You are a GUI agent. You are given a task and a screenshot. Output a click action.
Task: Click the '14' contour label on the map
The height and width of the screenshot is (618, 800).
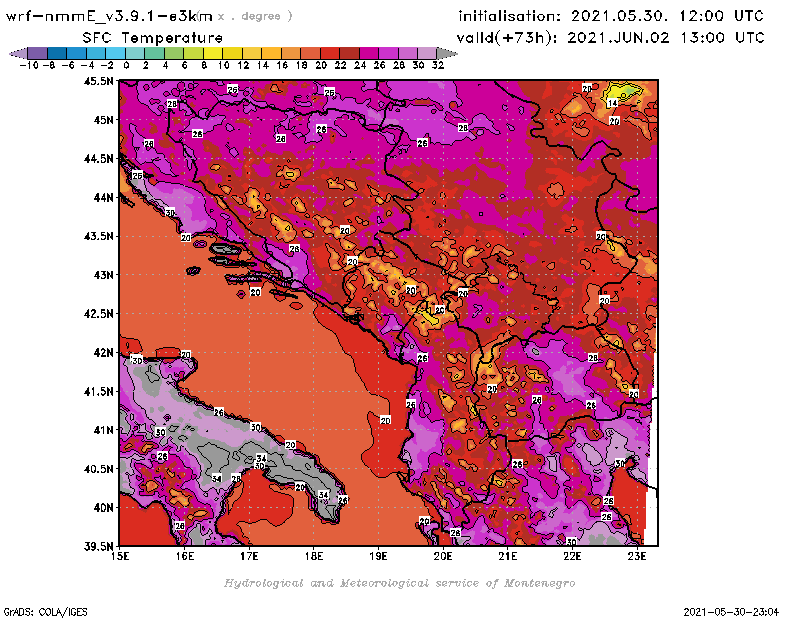612,103
